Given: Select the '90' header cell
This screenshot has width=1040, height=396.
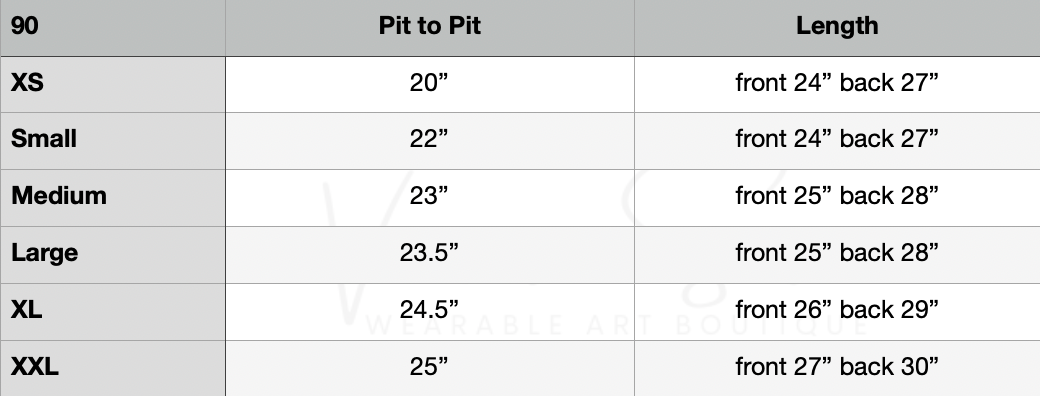Looking at the screenshot, I should (x=113, y=28).
